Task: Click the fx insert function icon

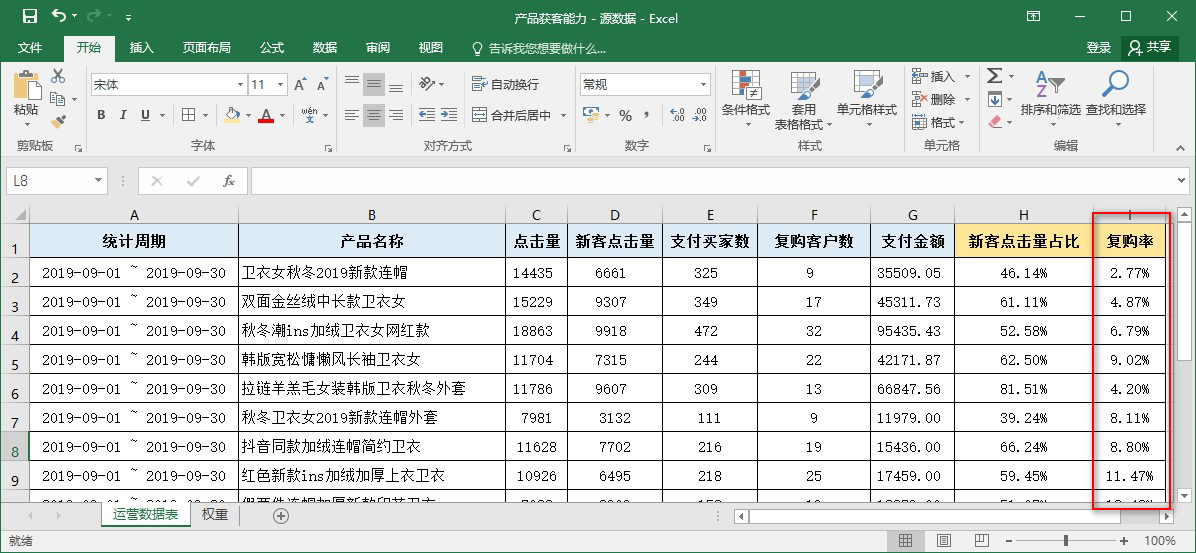Action: tap(229, 181)
